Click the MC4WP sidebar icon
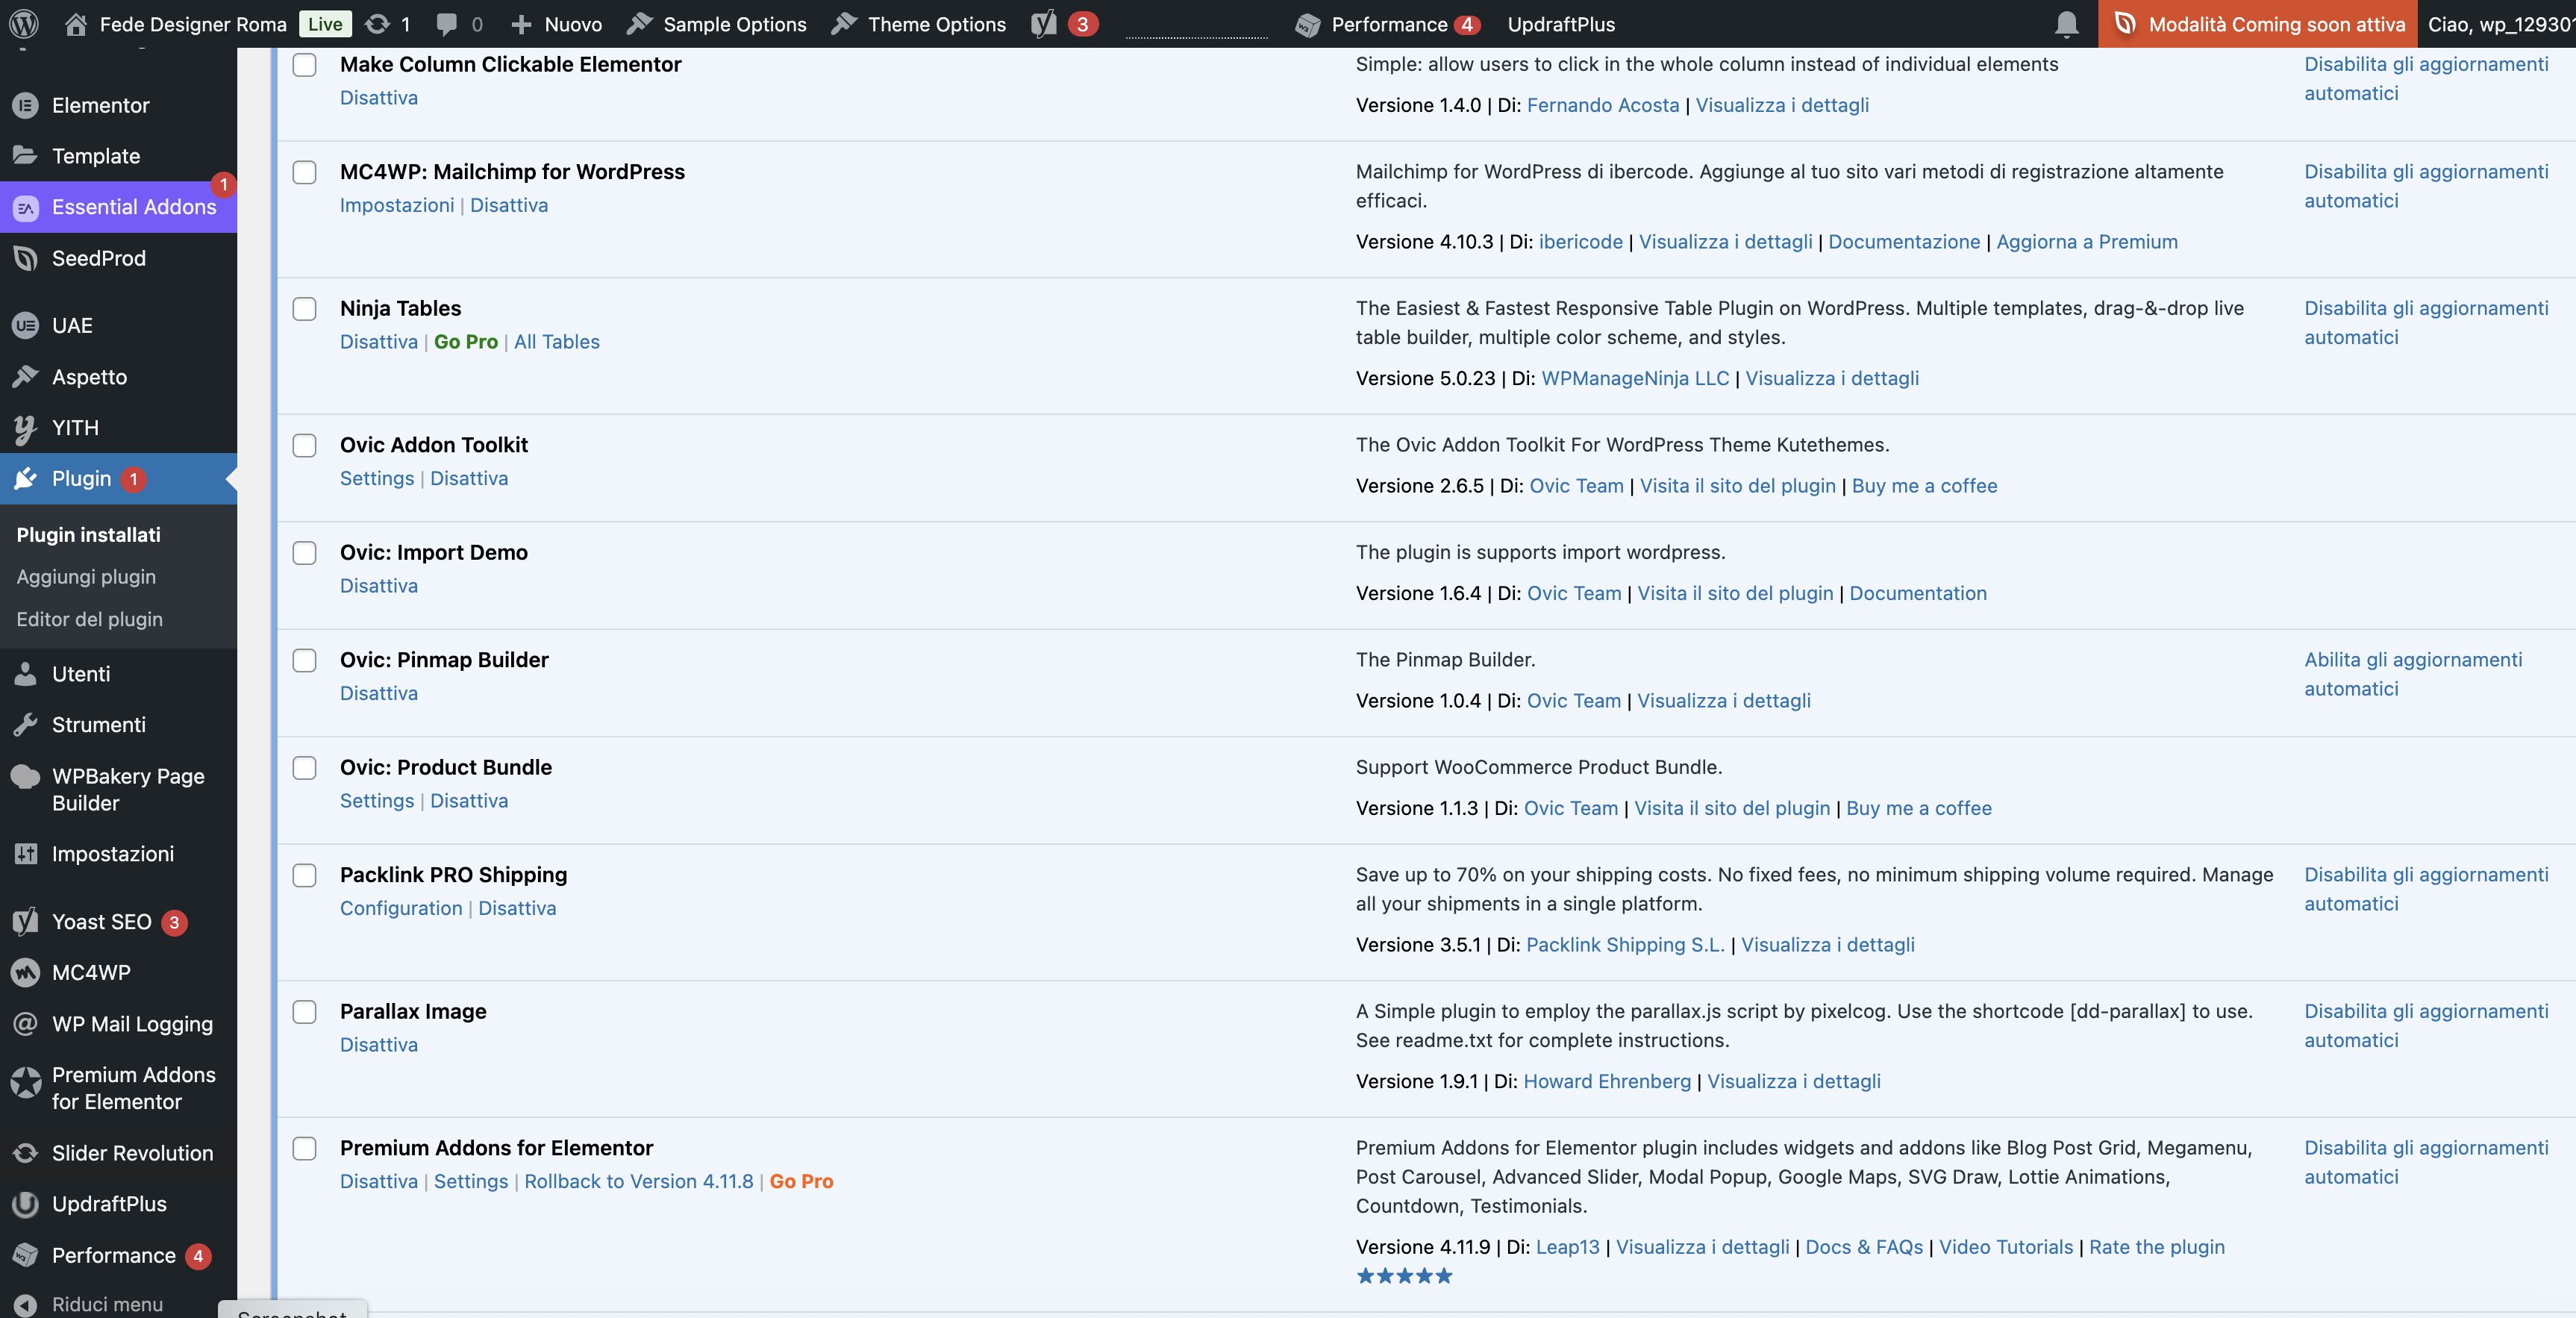This screenshot has width=2576, height=1318. 26,973
